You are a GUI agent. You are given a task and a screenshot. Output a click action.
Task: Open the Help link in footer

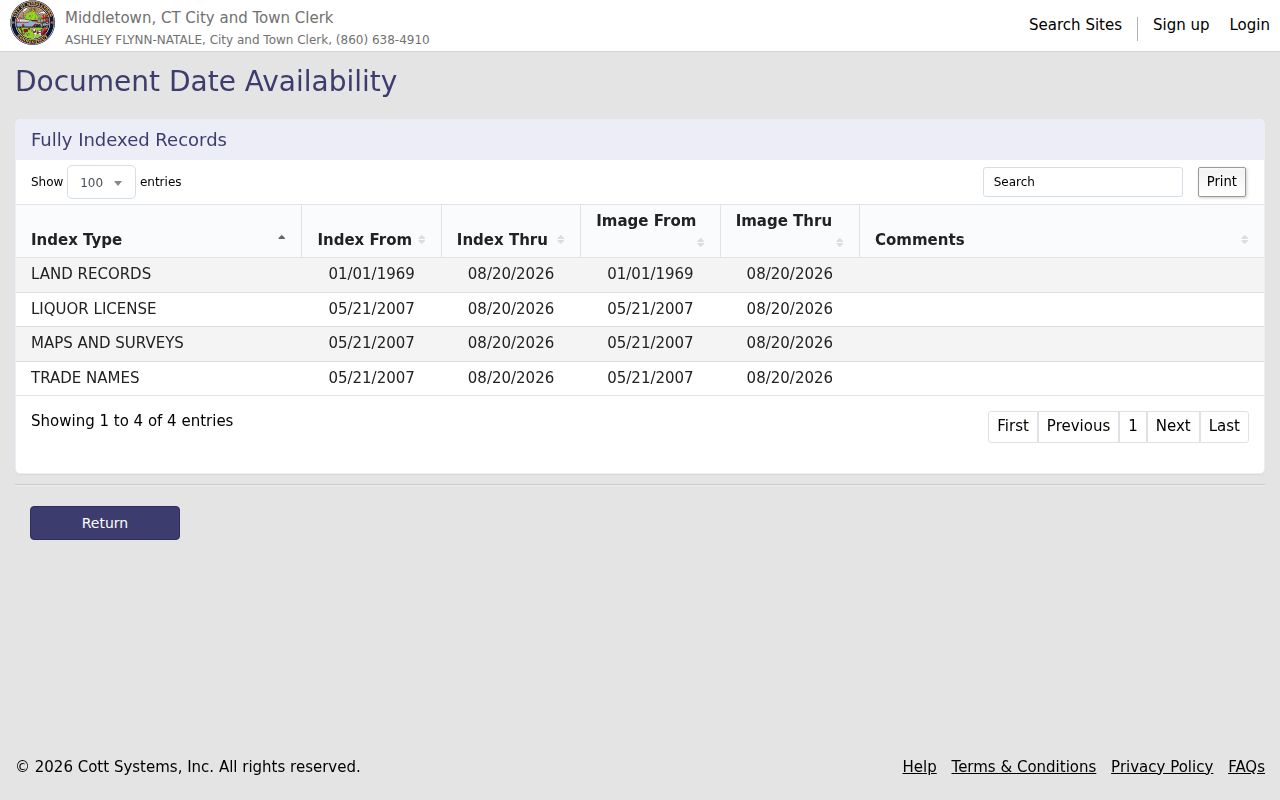[x=919, y=767]
